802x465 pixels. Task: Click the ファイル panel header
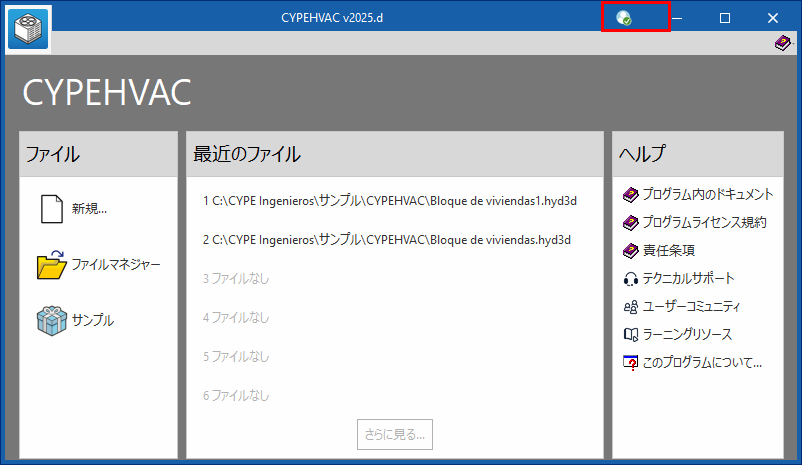[99, 154]
